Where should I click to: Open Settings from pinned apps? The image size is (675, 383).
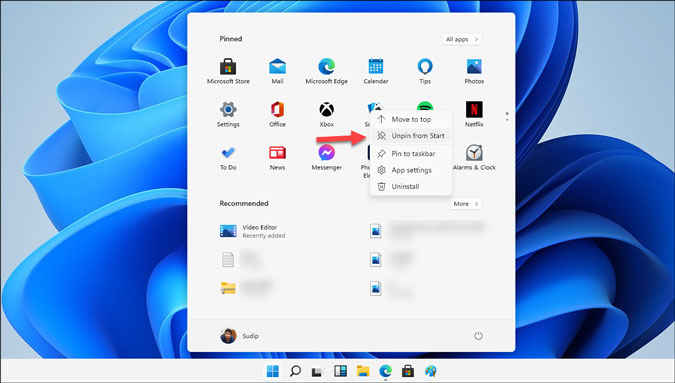click(228, 114)
